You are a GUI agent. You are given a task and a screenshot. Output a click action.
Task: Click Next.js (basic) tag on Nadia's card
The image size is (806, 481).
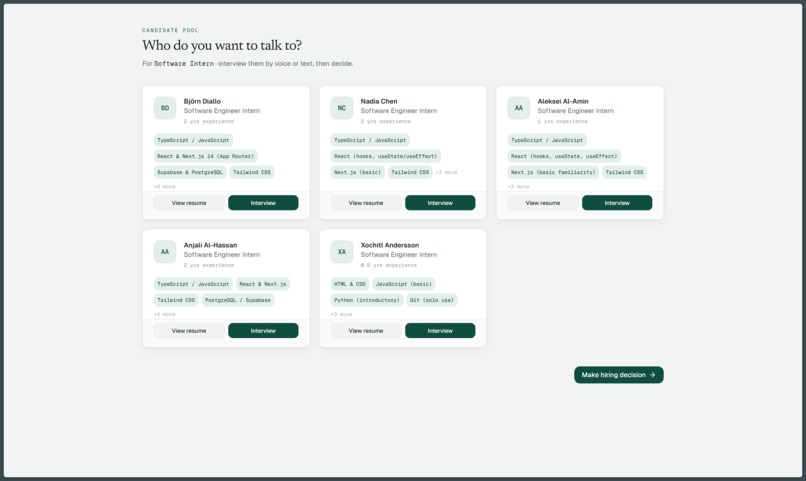point(357,172)
